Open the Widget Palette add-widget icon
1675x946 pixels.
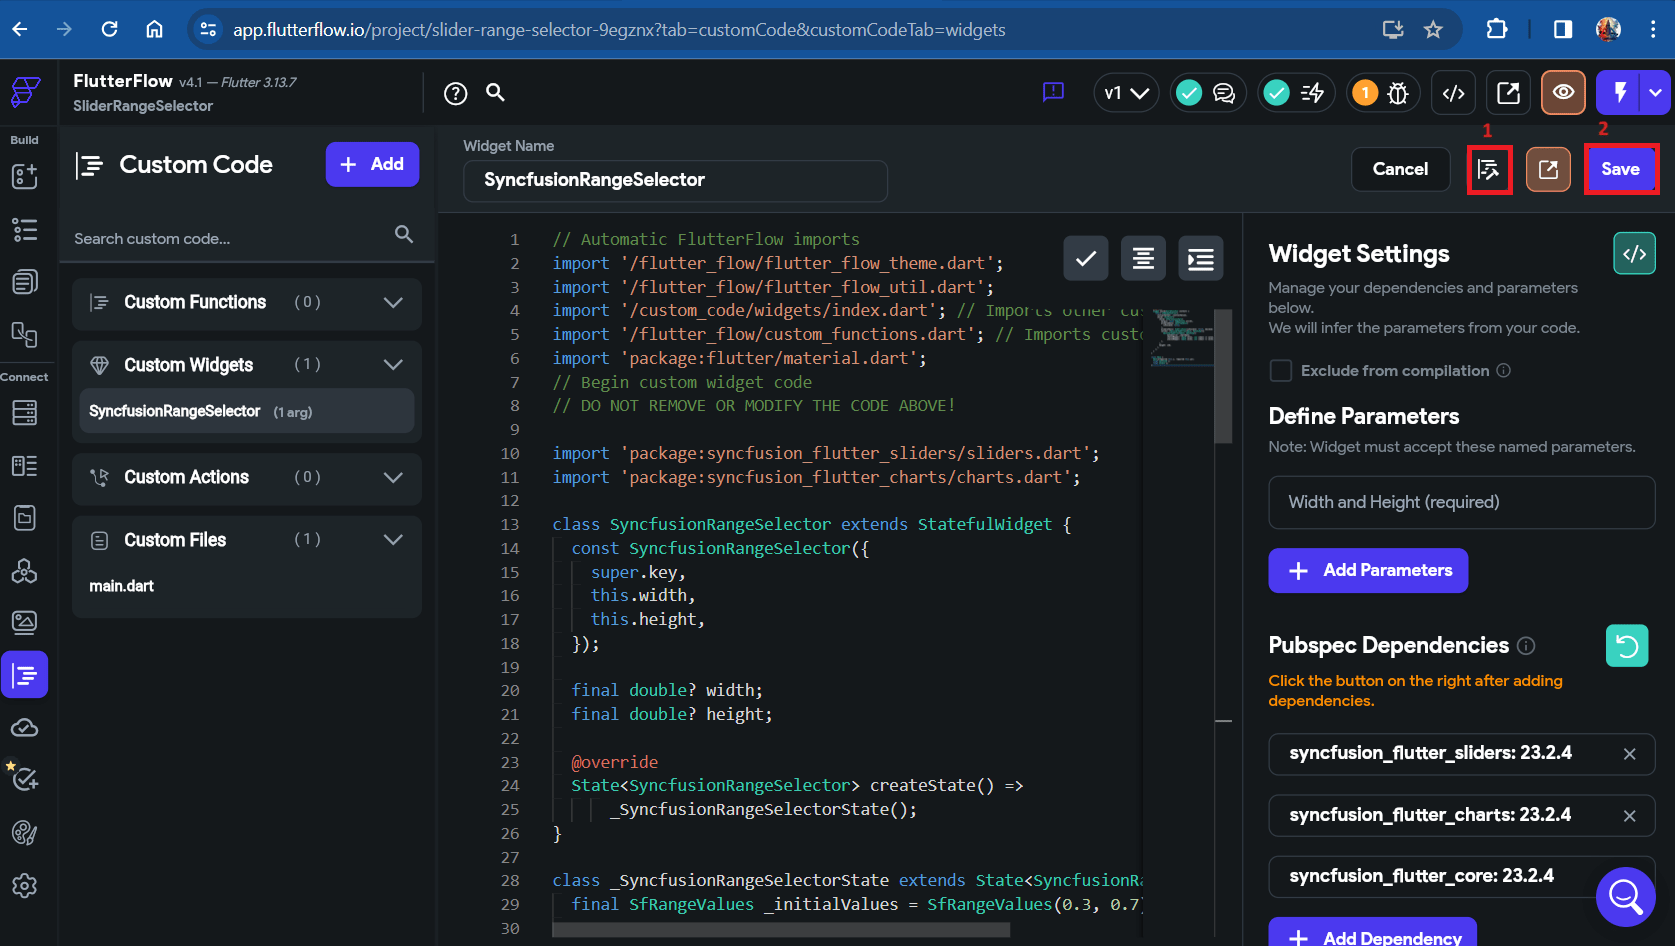pyautogui.click(x=24, y=177)
